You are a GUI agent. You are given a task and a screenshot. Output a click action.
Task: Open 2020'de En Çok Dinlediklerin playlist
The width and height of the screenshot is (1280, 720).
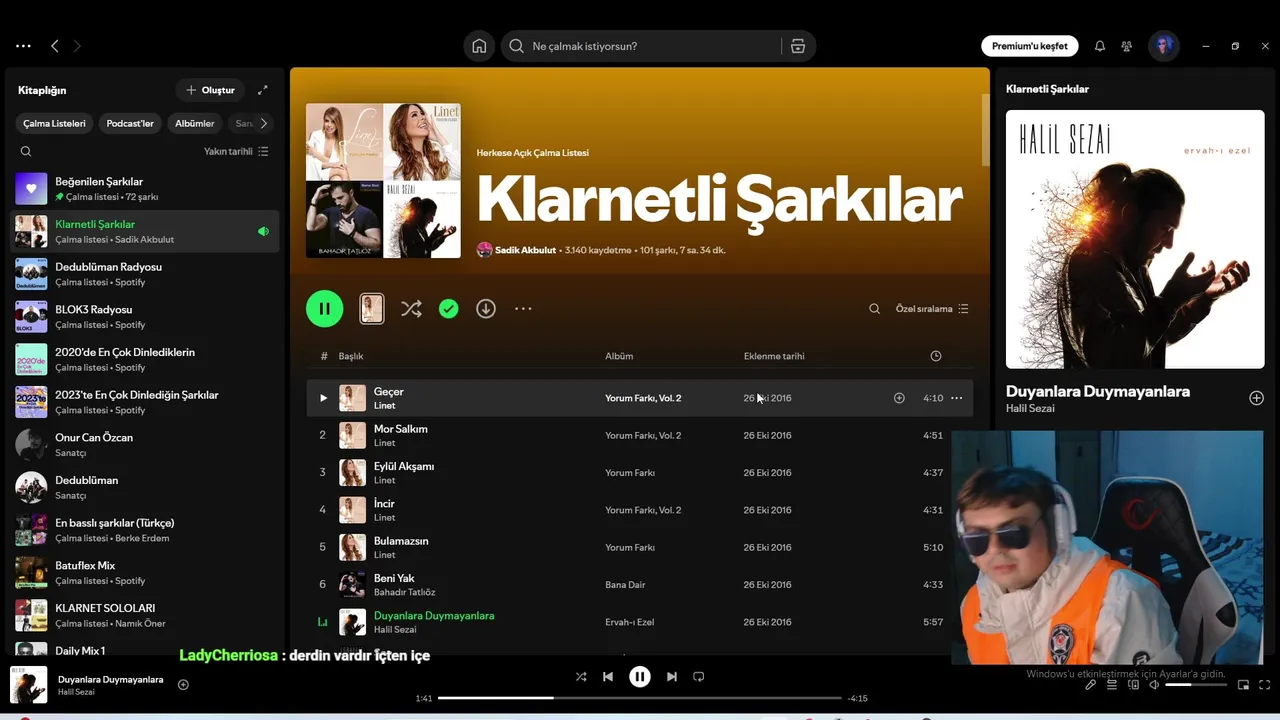pyautogui.click(x=145, y=359)
